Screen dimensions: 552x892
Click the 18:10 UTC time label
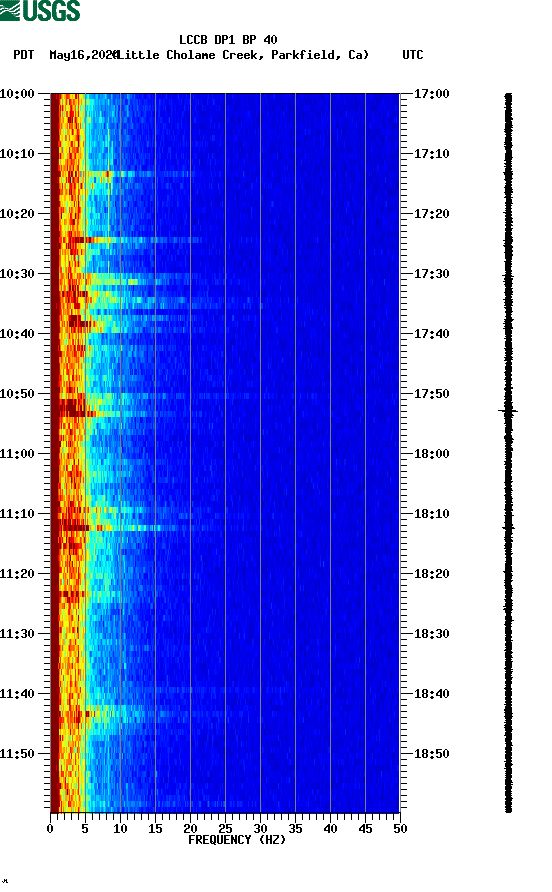tap(431, 514)
